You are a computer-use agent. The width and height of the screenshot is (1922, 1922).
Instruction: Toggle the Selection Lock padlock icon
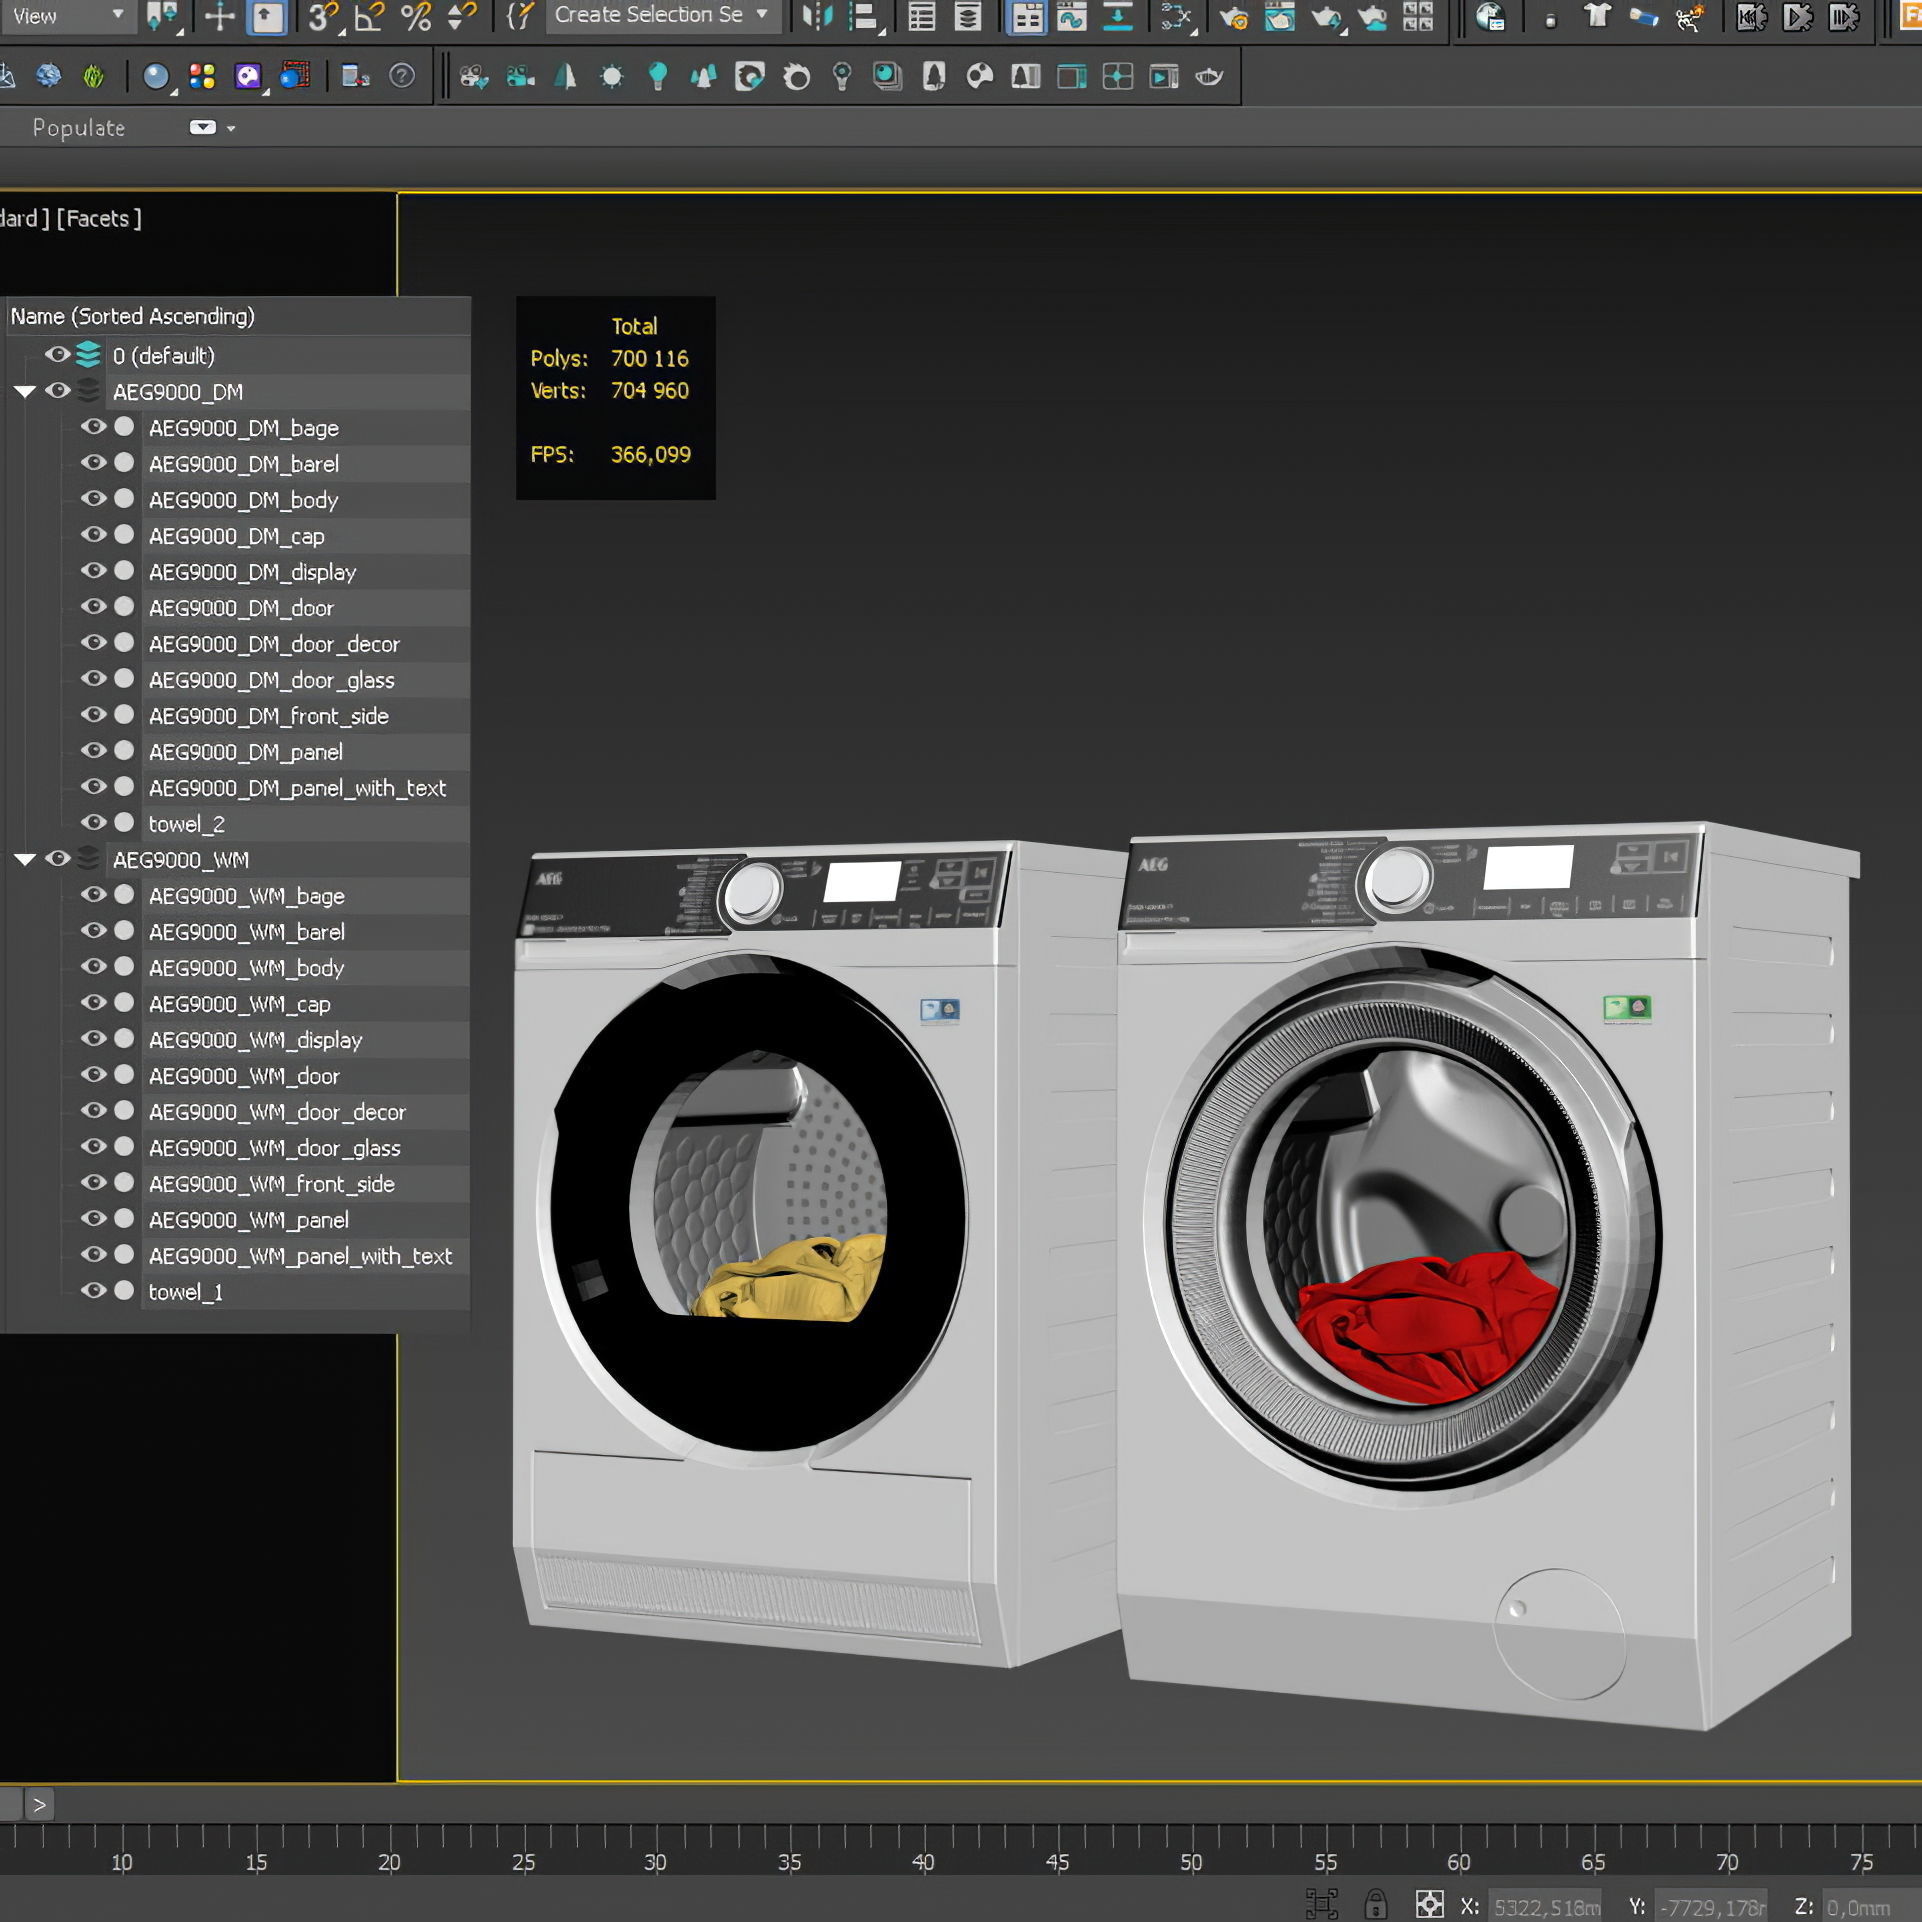tap(1376, 1904)
